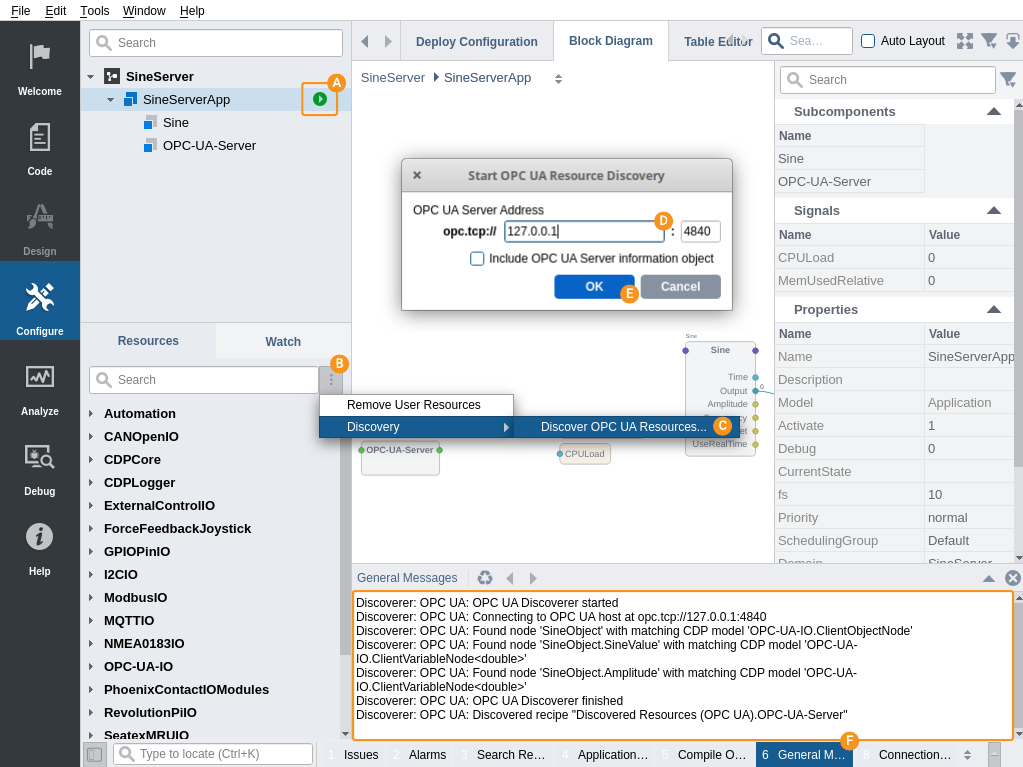Image resolution: width=1023 pixels, height=767 pixels.
Task: Select Discover OPC UA Resources menu item
Action: [x=623, y=427]
